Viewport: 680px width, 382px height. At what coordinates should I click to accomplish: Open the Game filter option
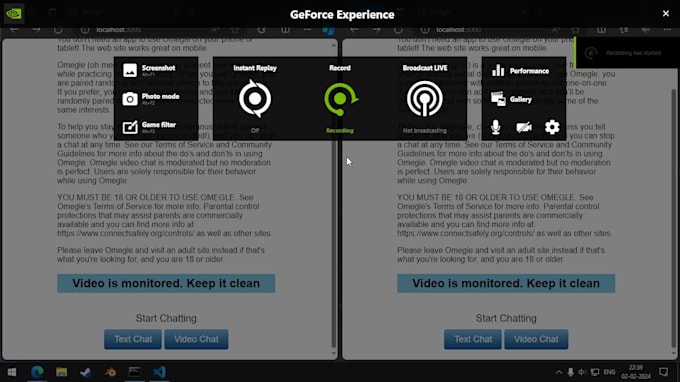tap(149, 127)
